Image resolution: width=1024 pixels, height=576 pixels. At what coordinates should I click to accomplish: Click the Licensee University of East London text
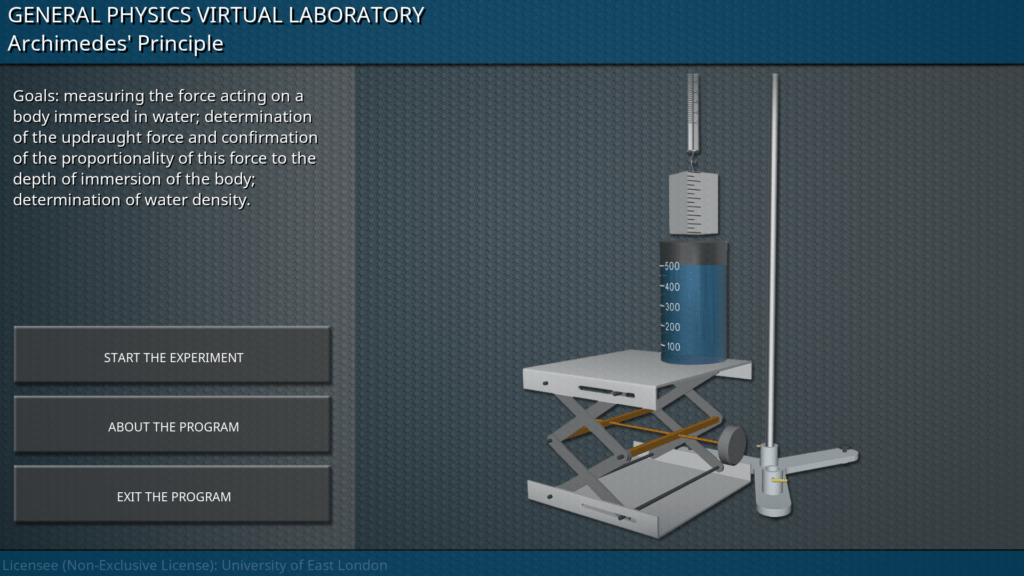click(x=194, y=566)
